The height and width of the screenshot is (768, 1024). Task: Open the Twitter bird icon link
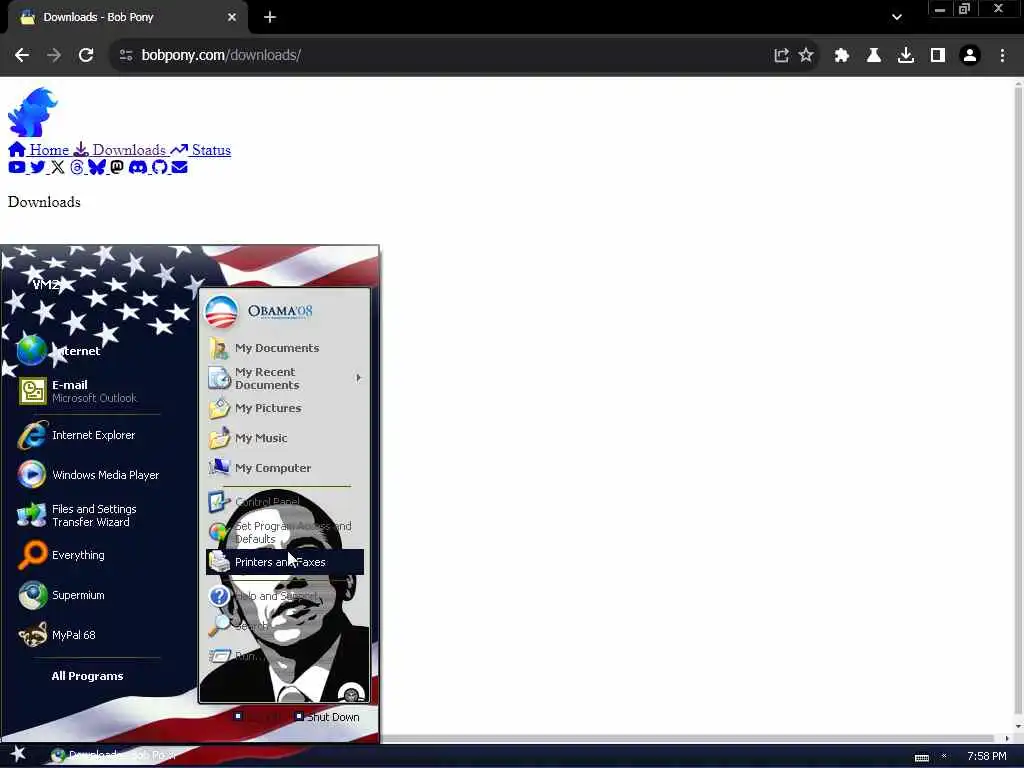point(37,167)
